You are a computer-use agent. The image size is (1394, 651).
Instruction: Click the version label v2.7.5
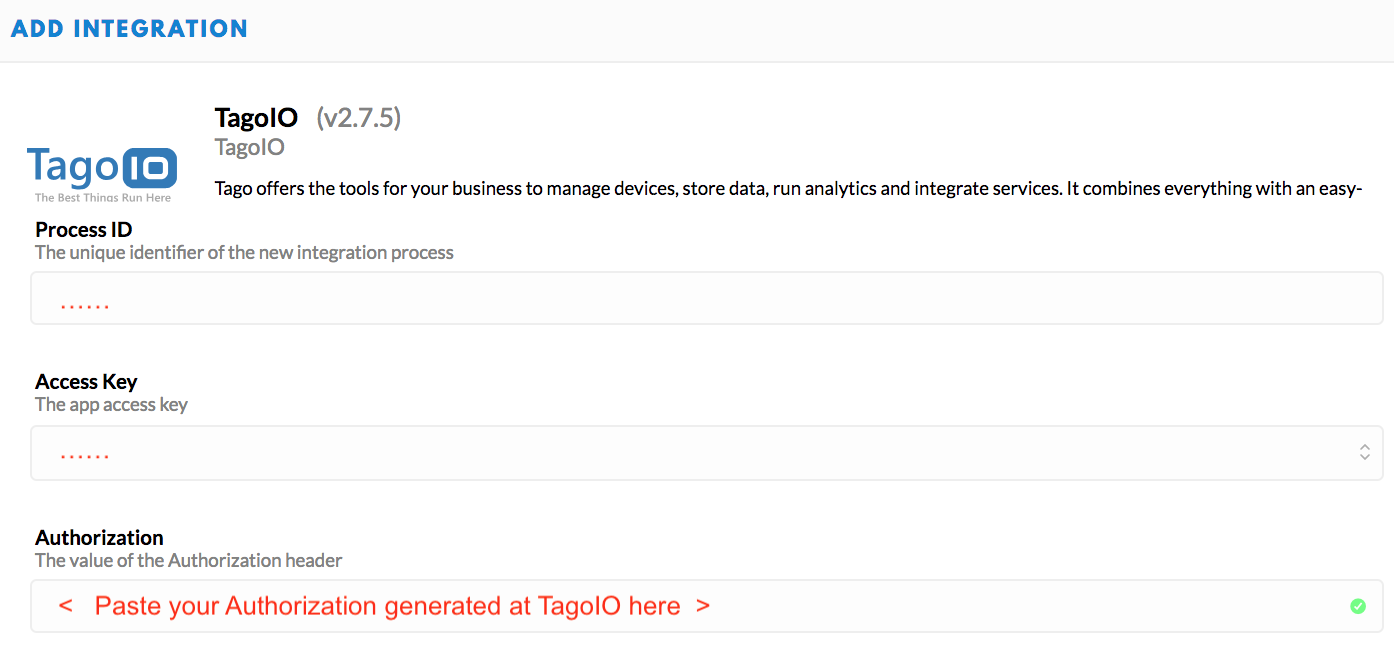point(359,118)
